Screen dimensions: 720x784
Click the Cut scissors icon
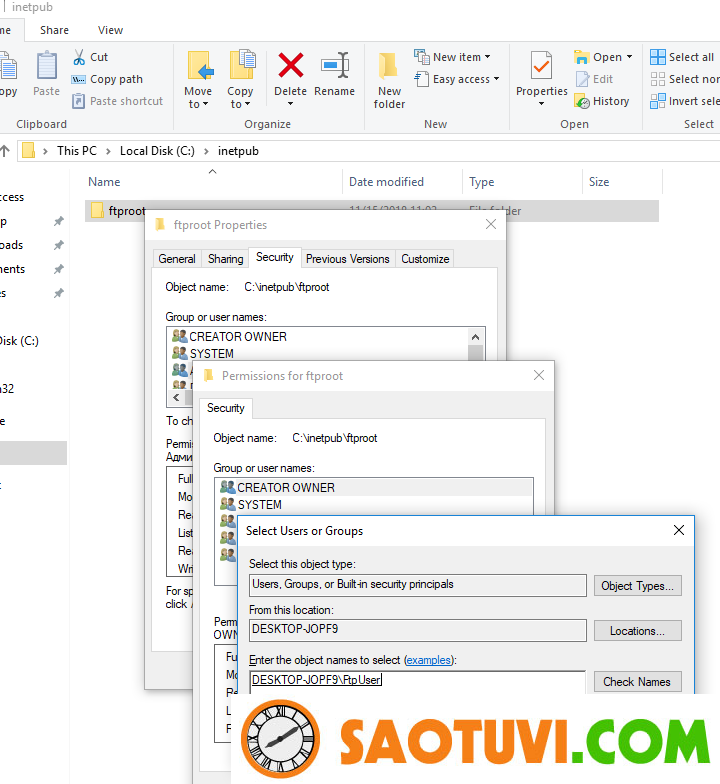79,57
